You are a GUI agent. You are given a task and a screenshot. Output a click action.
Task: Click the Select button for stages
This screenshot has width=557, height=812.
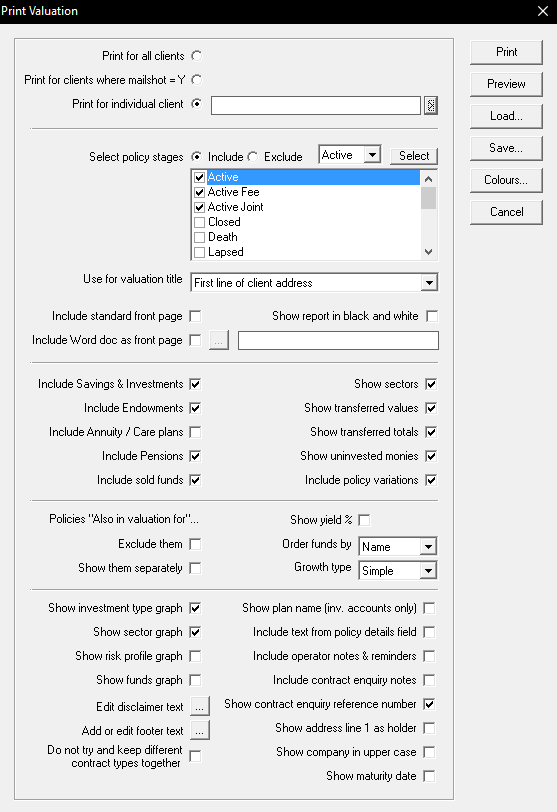(414, 156)
